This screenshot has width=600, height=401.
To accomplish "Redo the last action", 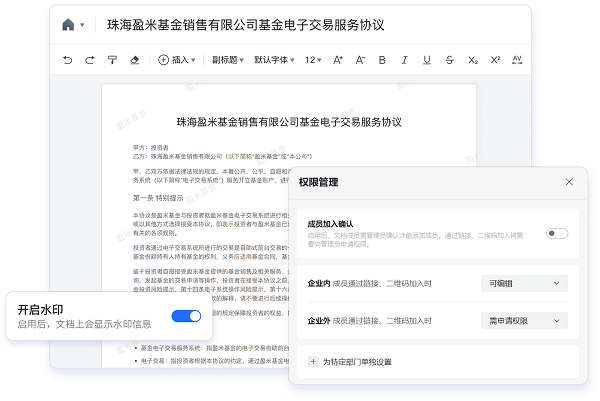I will click(90, 60).
